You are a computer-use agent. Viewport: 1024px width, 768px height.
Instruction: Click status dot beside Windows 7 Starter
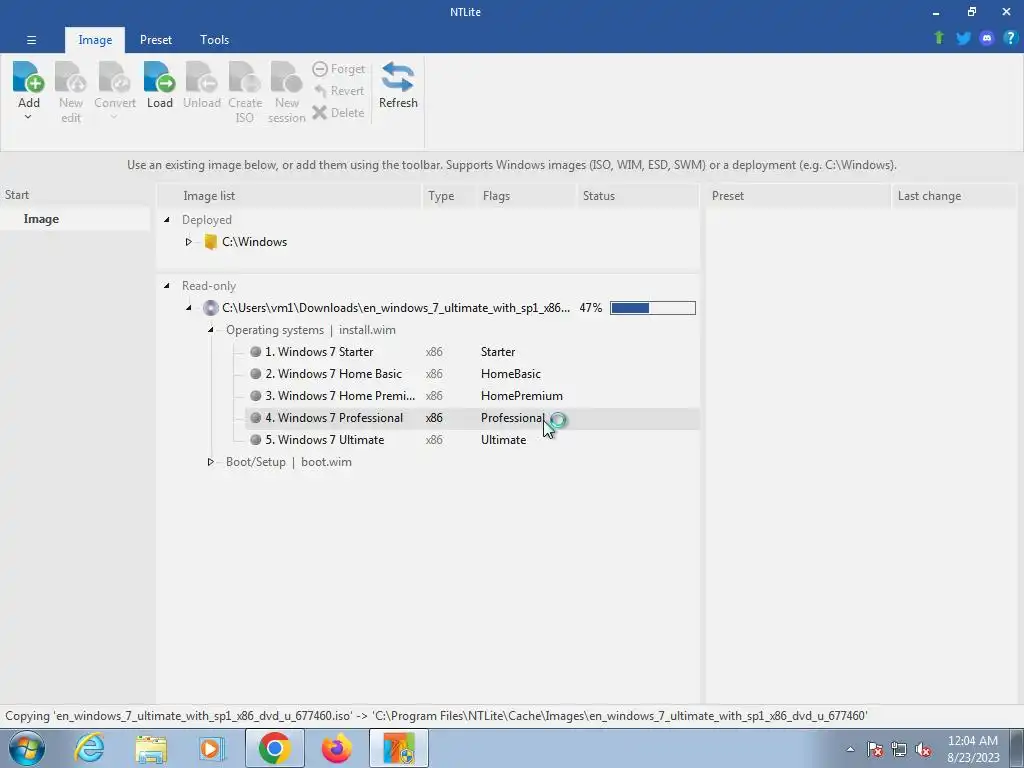tap(255, 351)
